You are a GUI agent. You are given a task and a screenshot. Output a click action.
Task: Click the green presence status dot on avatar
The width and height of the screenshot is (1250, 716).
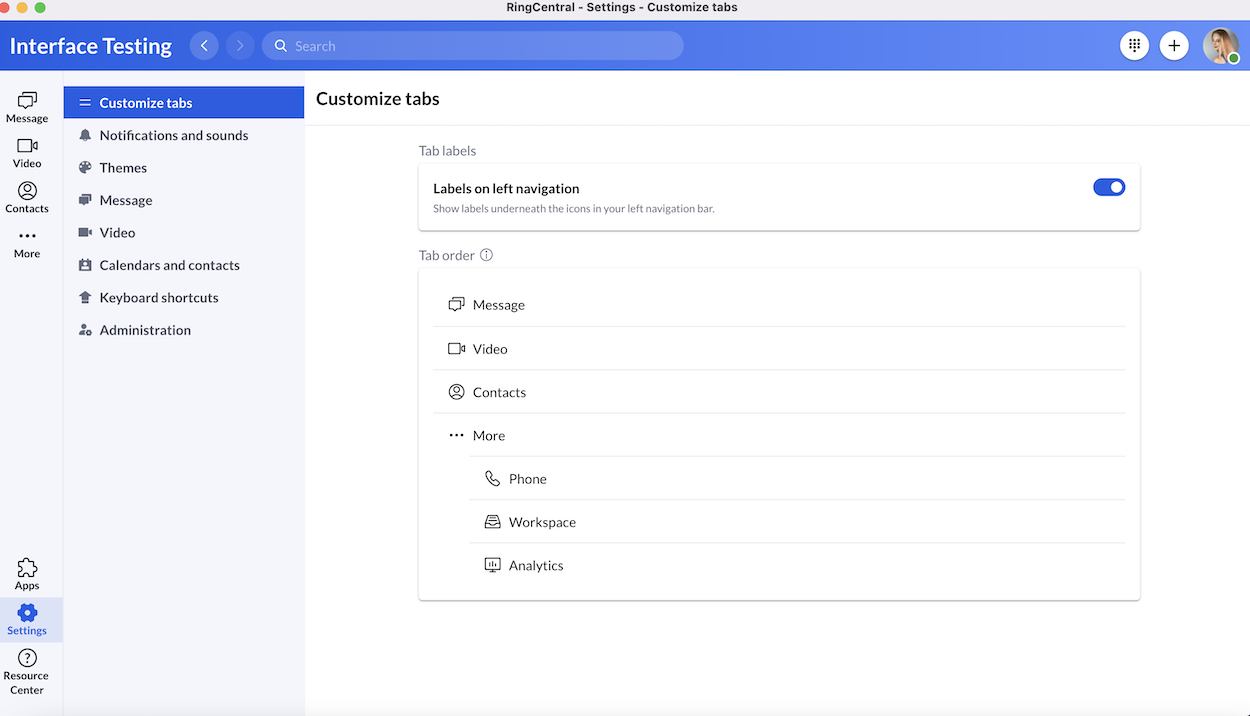(x=1233, y=58)
